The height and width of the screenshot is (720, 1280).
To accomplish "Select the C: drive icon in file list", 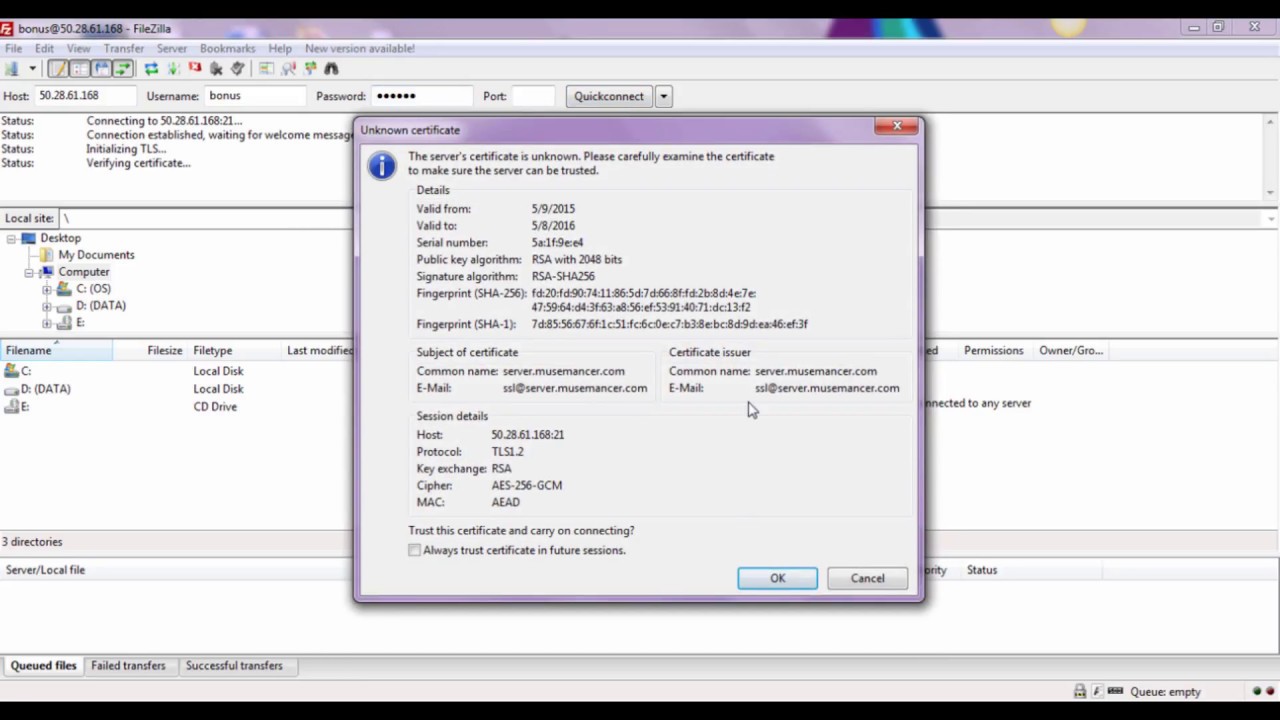I will (x=11, y=371).
